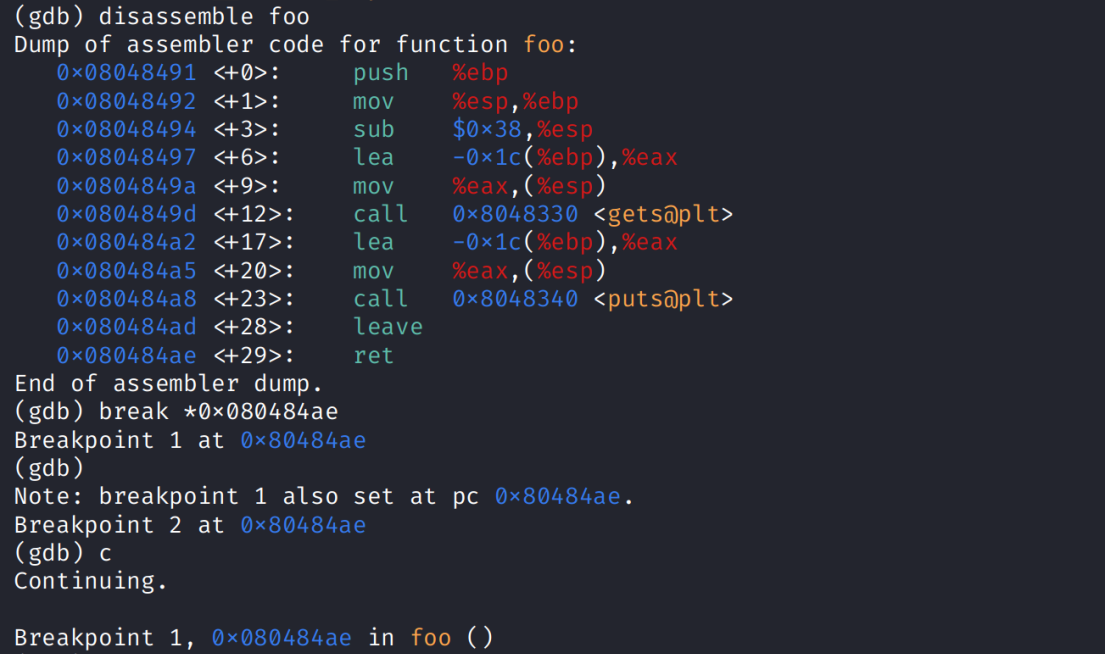
Task: Click the address on the 'Breakpoint 1 at' line
Action: pos(303,440)
